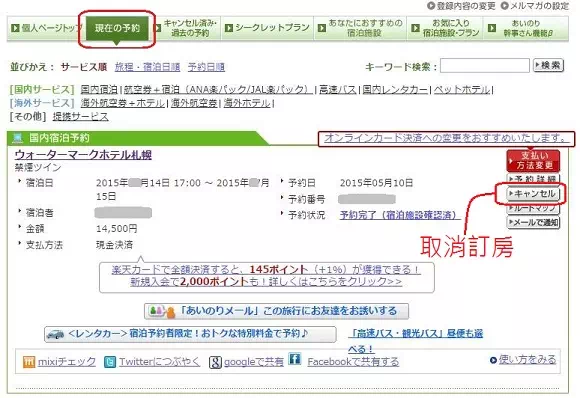Filter by 国内宿泊 service
Image resolution: width=580 pixels, height=398 pixels.
[x=99, y=90]
